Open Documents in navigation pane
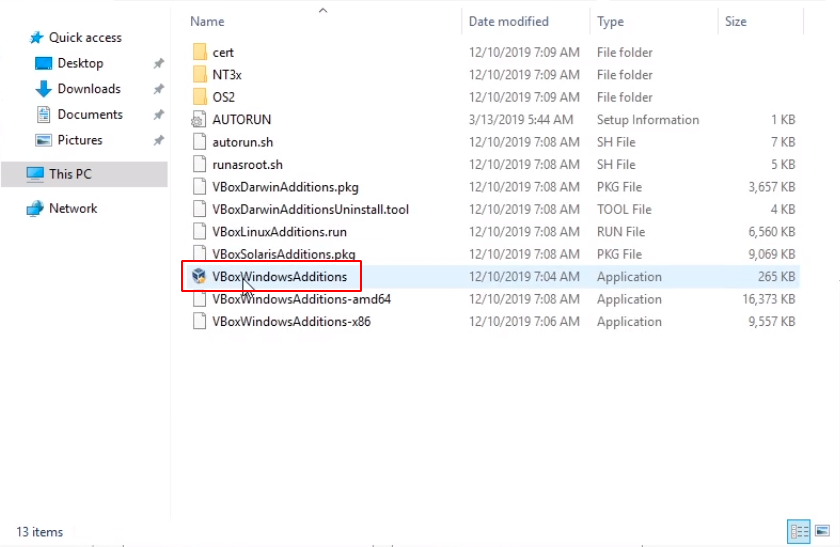The image size is (840, 547). pos(90,115)
